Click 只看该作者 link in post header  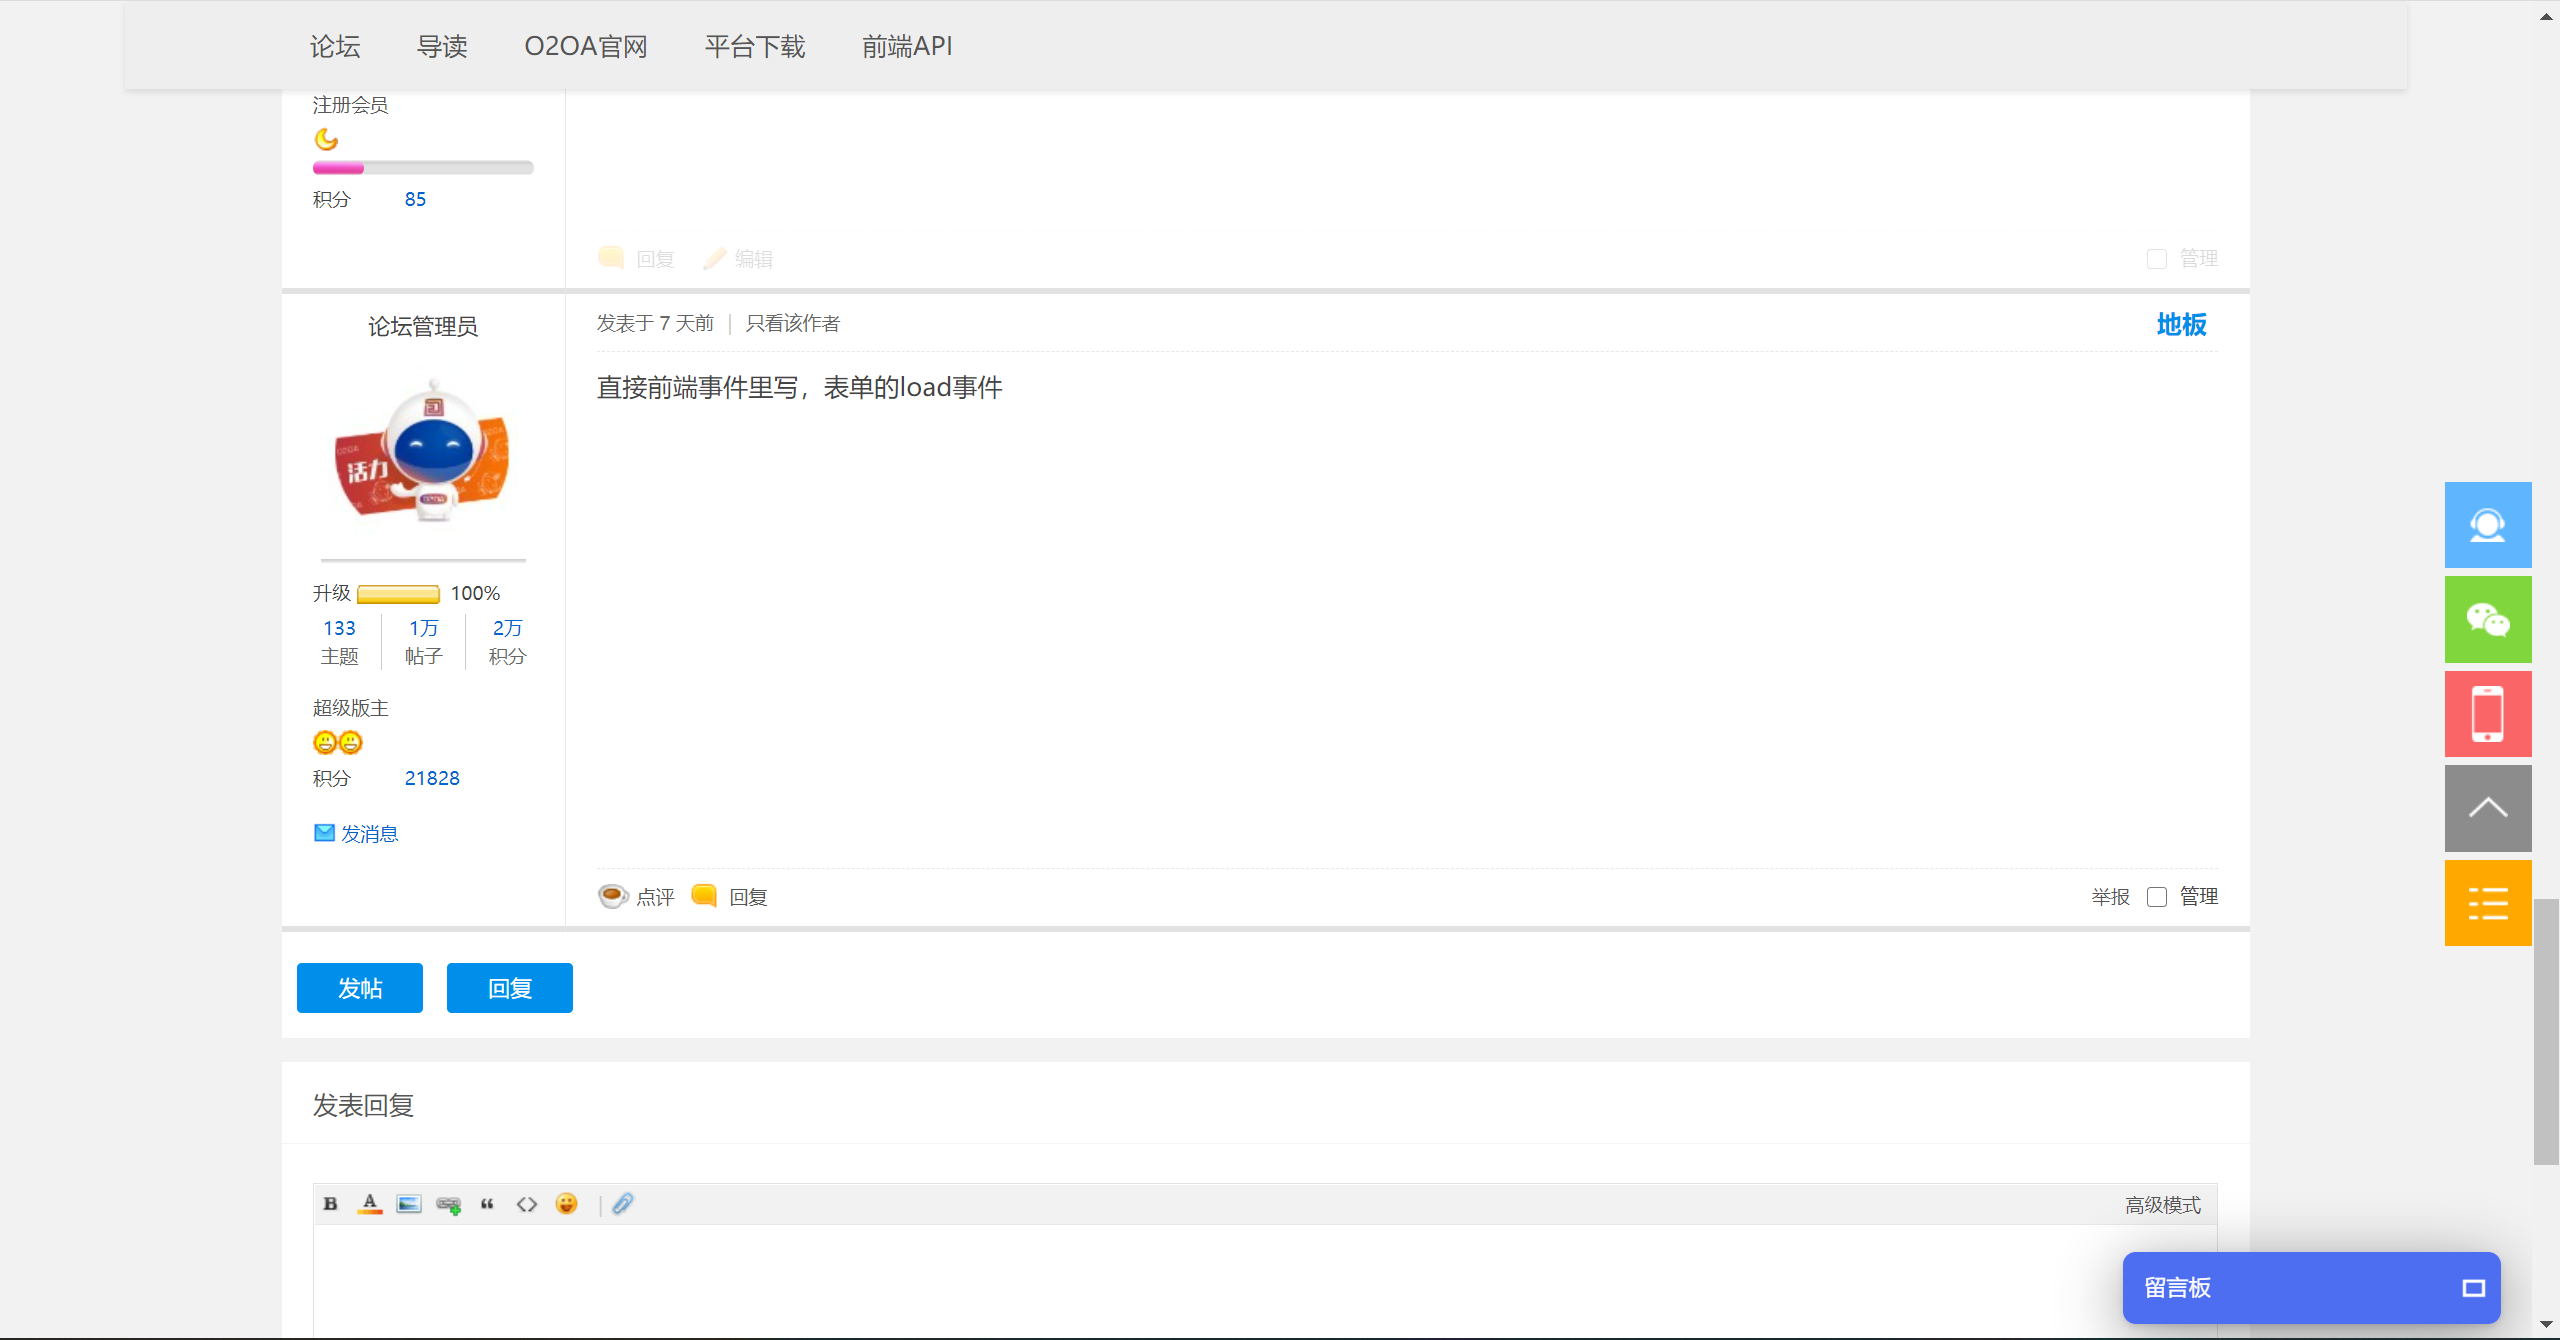[x=792, y=323]
